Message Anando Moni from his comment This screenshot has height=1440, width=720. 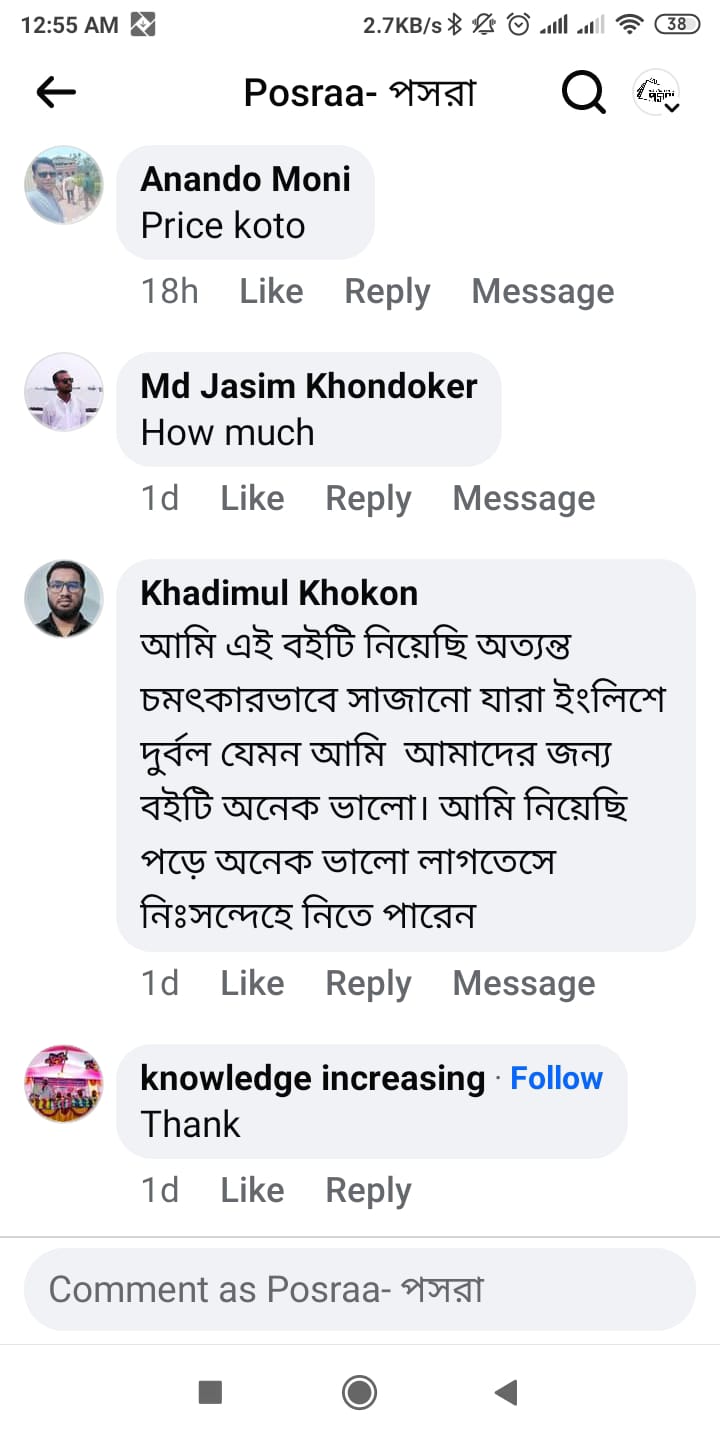(x=543, y=291)
